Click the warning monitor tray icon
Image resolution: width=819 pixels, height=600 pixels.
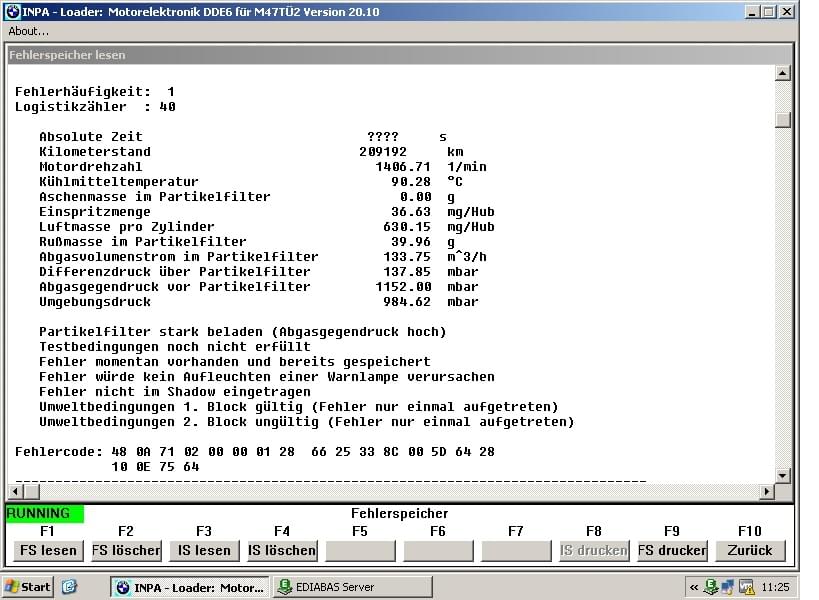pyautogui.click(x=747, y=587)
